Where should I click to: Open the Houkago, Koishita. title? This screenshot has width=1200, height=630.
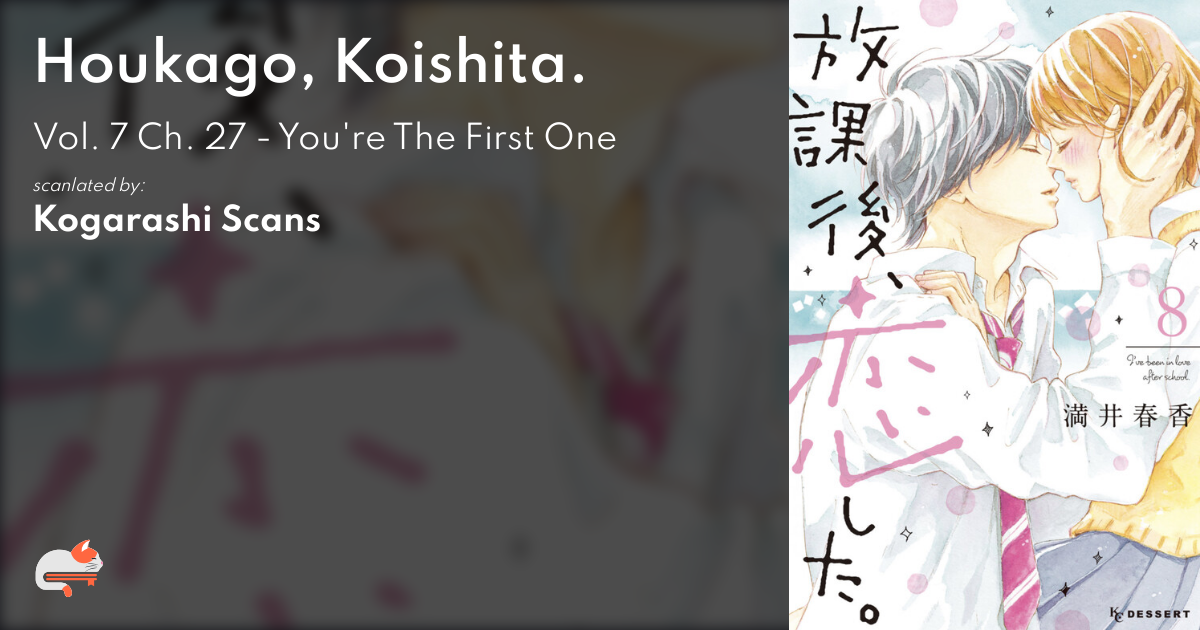[x=311, y=64]
